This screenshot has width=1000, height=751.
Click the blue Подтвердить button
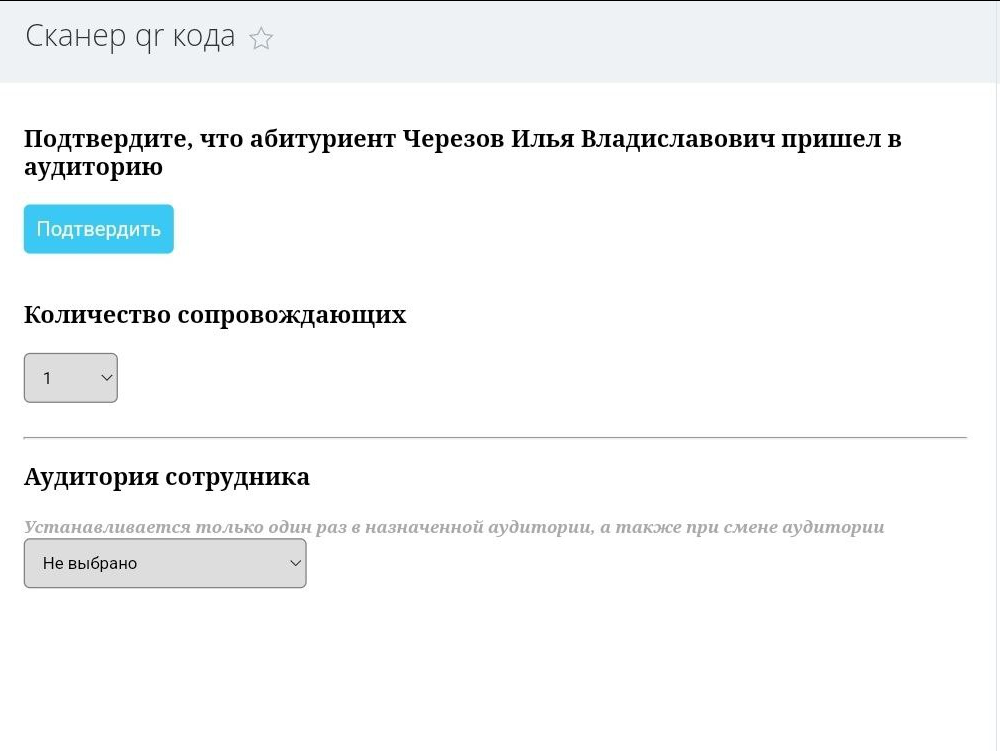[99, 229]
